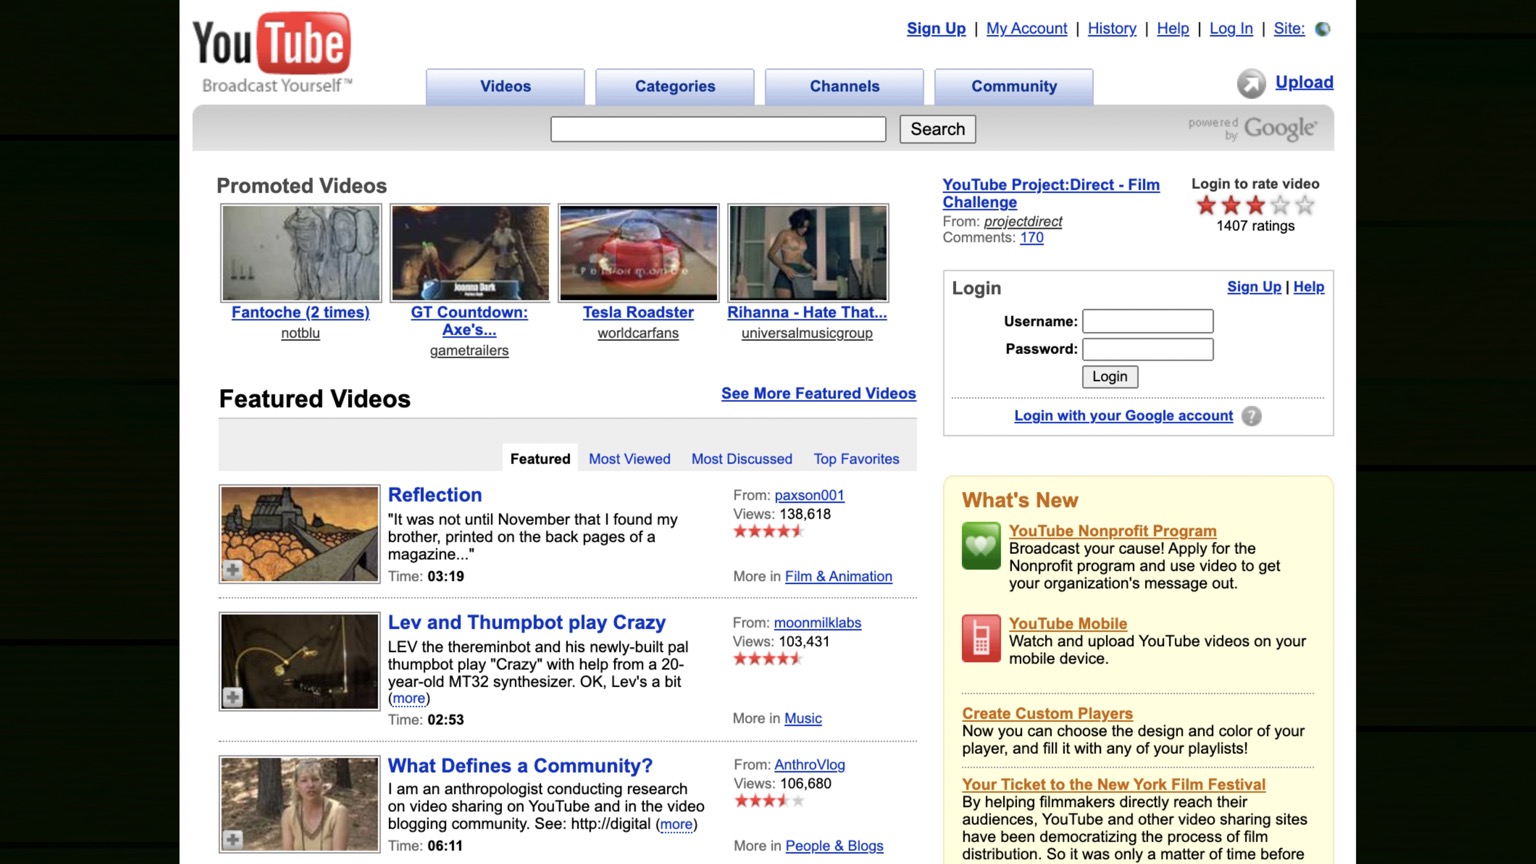This screenshot has width=1536, height=864.
Task: Go to the Community tab
Action: click(x=1014, y=87)
